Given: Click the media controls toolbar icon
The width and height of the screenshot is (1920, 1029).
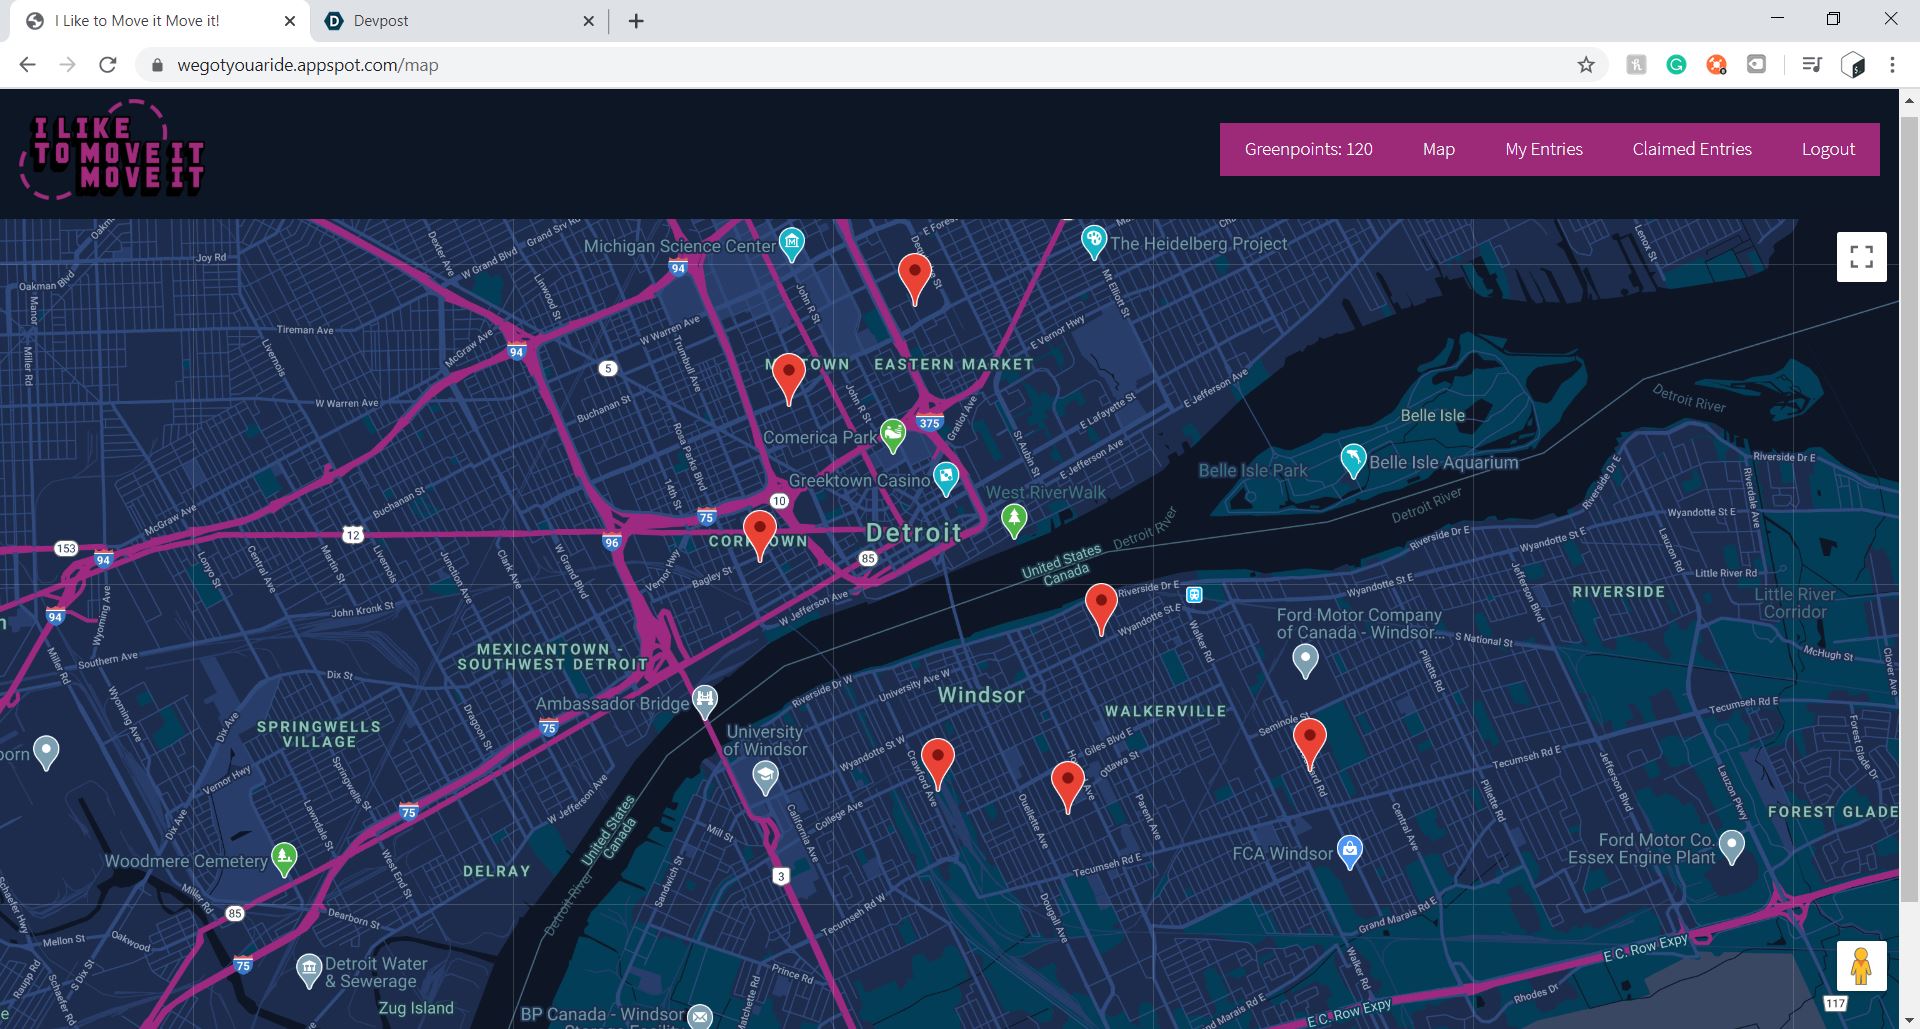Looking at the screenshot, I should click(1812, 65).
